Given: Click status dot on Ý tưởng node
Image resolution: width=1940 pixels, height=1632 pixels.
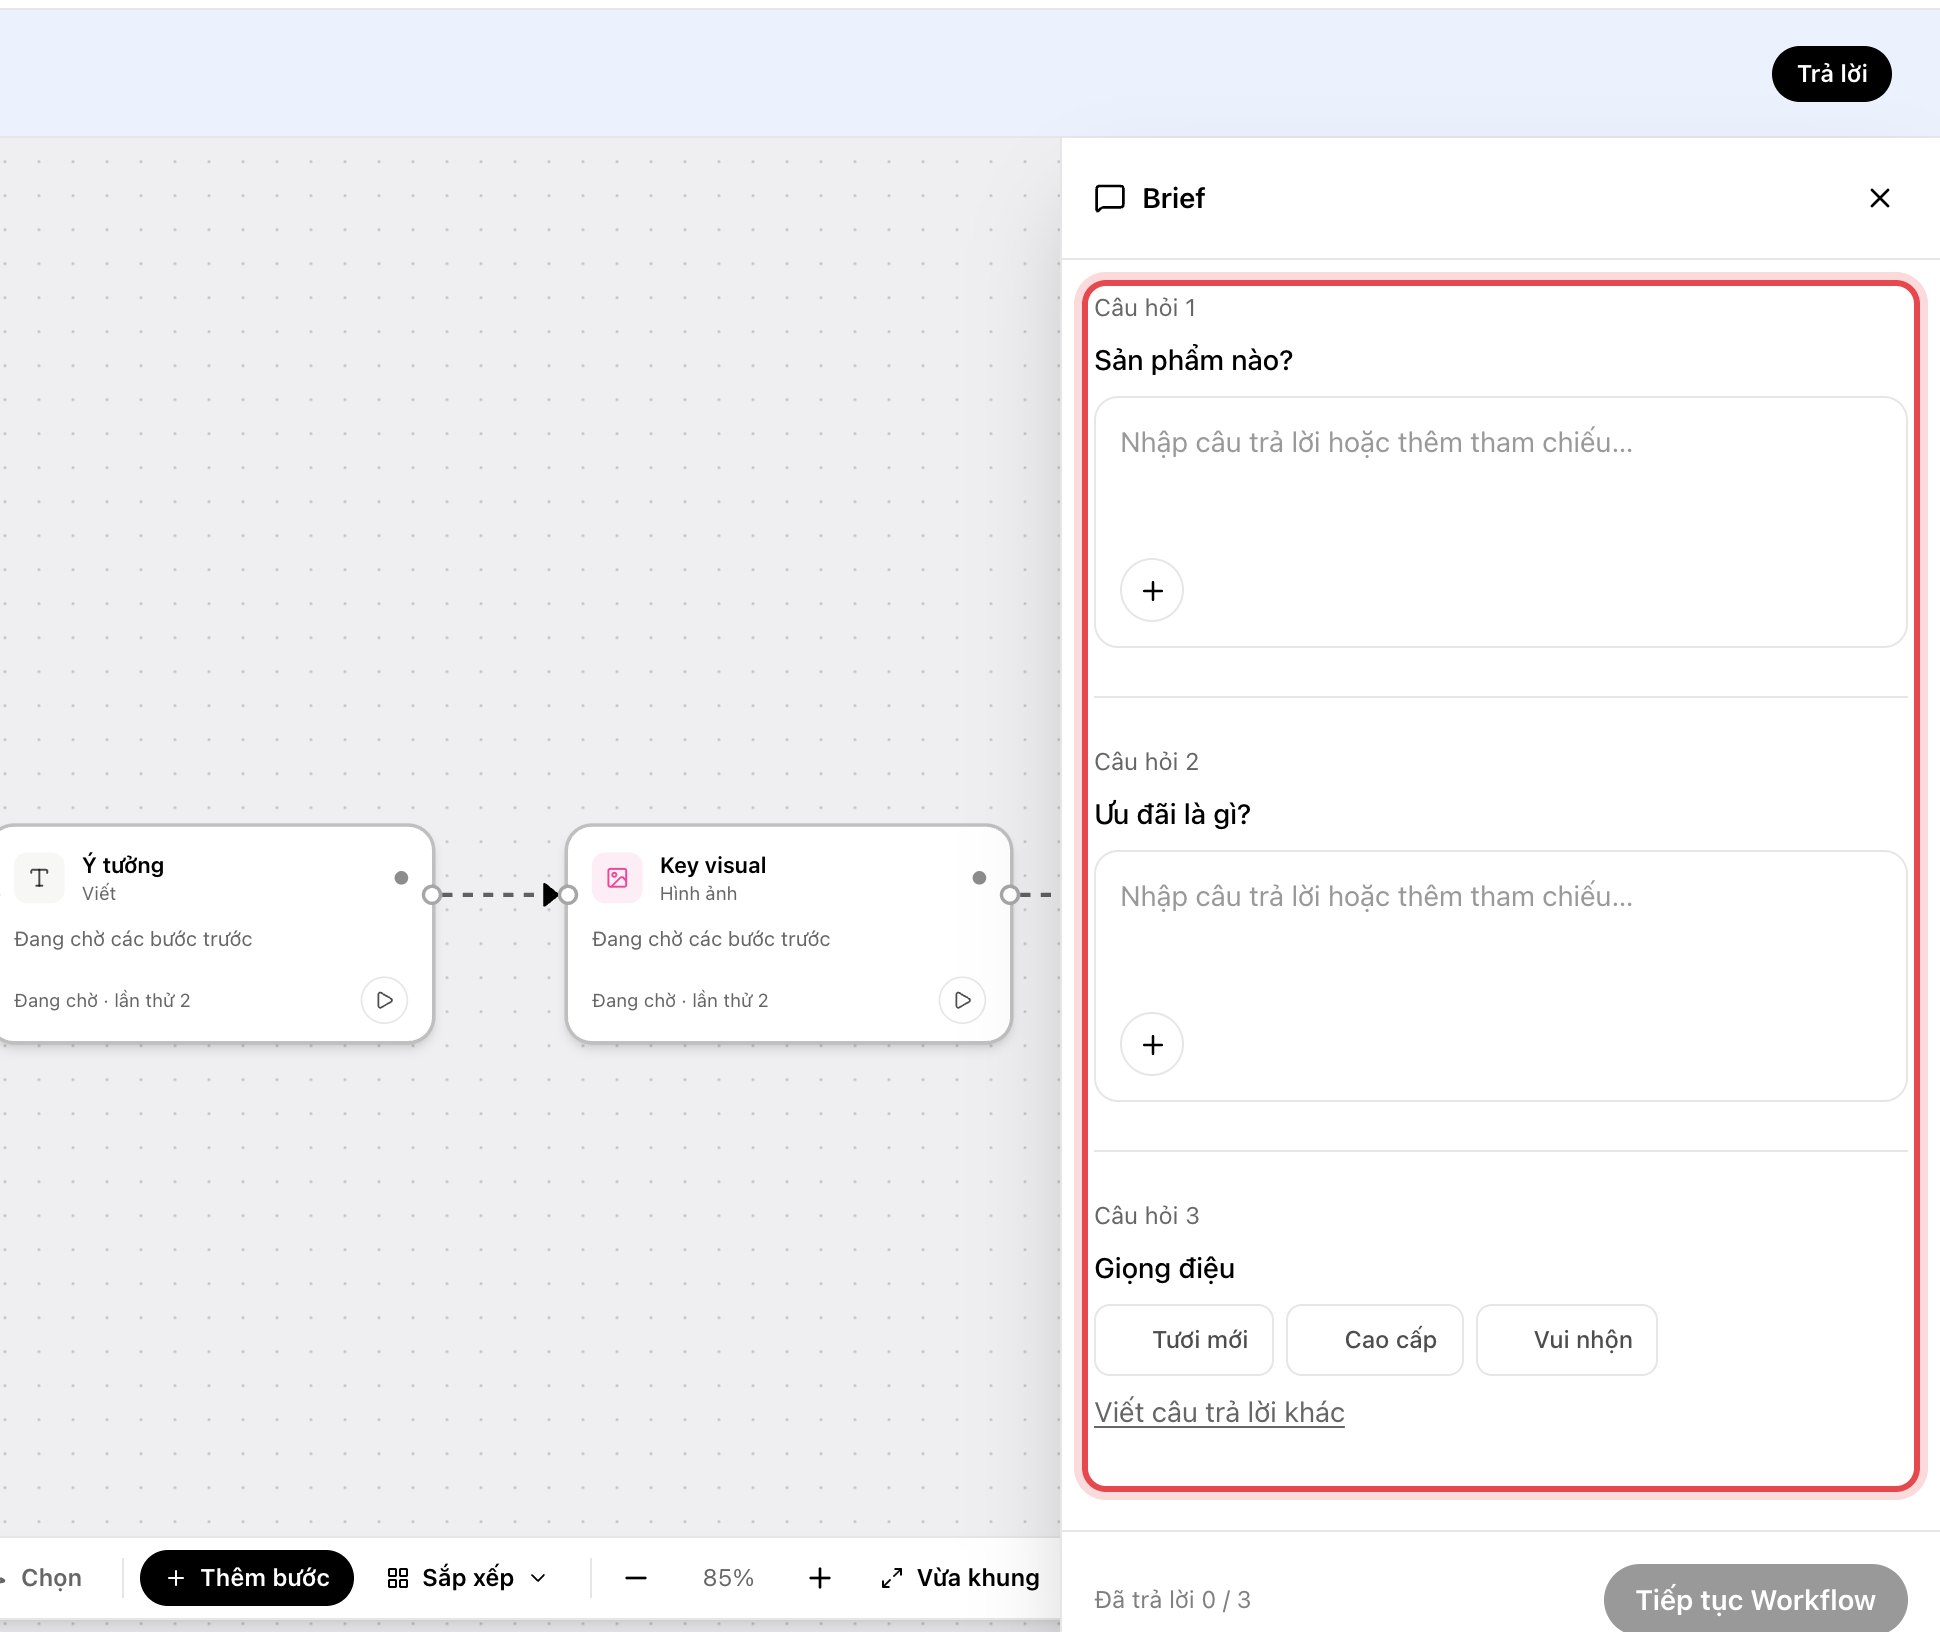Looking at the screenshot, I should [401, 878].
